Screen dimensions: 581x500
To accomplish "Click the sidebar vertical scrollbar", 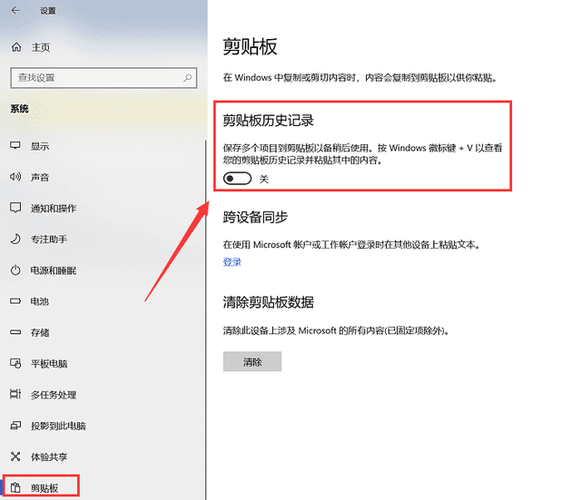I will [x=206, y=319].
